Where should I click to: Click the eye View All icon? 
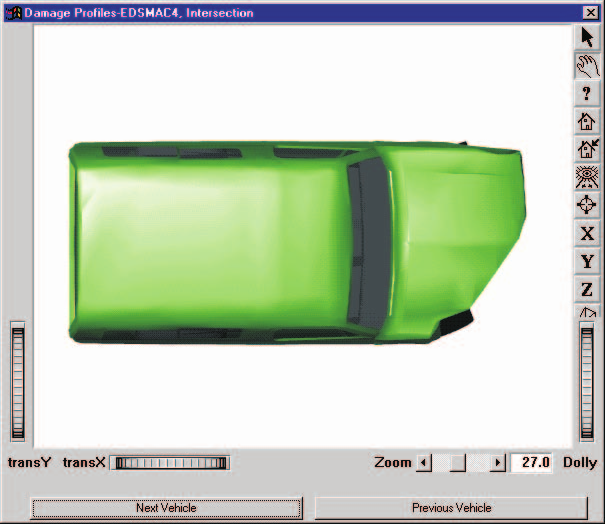click(x=587, y=177)
